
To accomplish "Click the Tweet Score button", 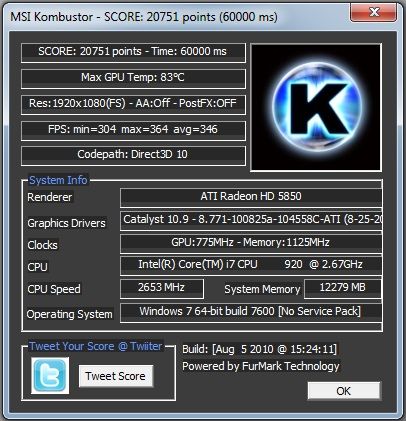I will 116,376.
